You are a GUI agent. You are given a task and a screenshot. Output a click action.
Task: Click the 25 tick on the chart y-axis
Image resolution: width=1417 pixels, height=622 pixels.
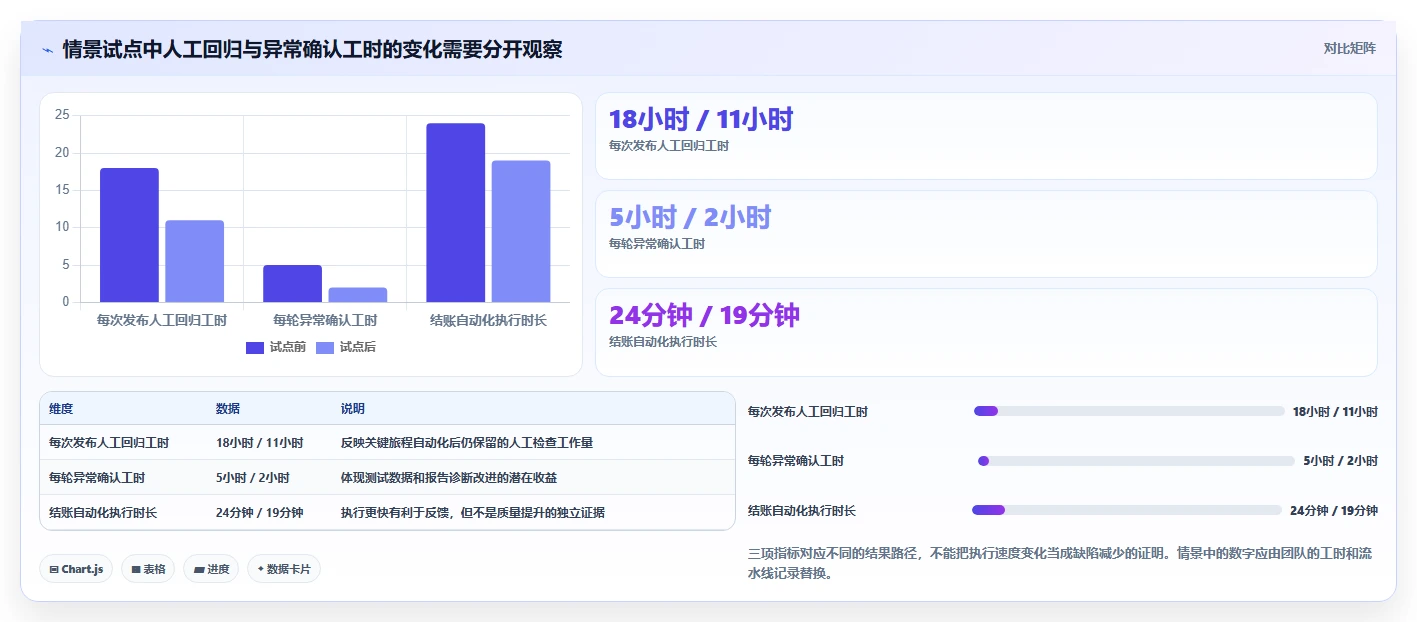62,115
